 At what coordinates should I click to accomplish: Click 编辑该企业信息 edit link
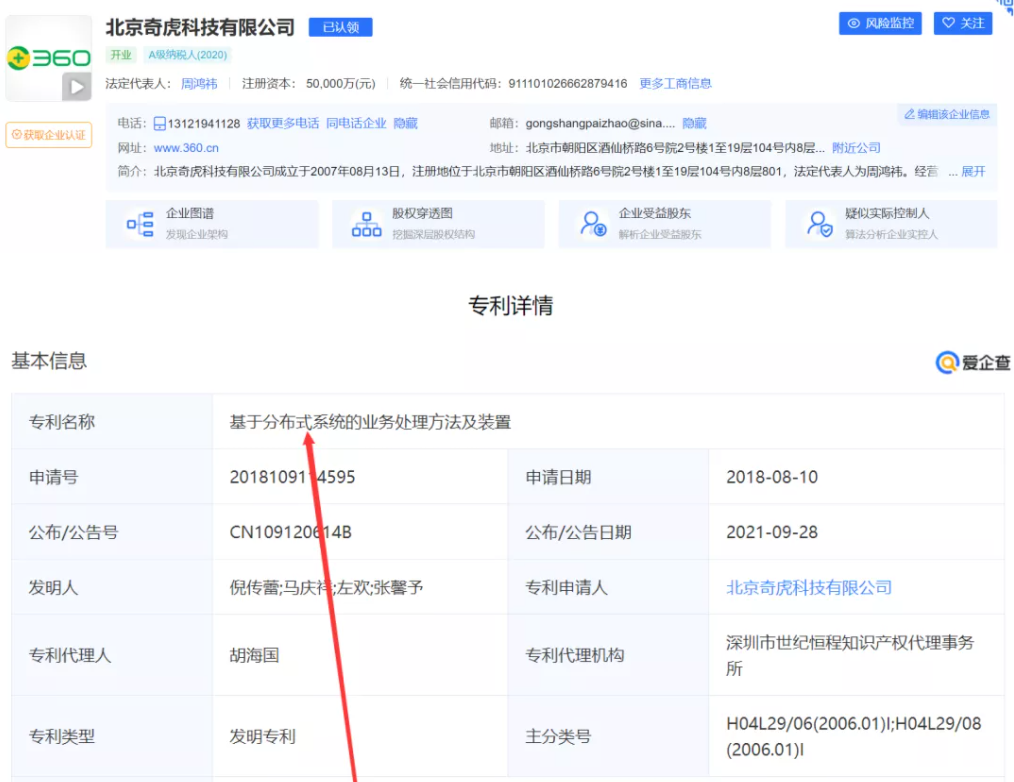pos(947,114)
